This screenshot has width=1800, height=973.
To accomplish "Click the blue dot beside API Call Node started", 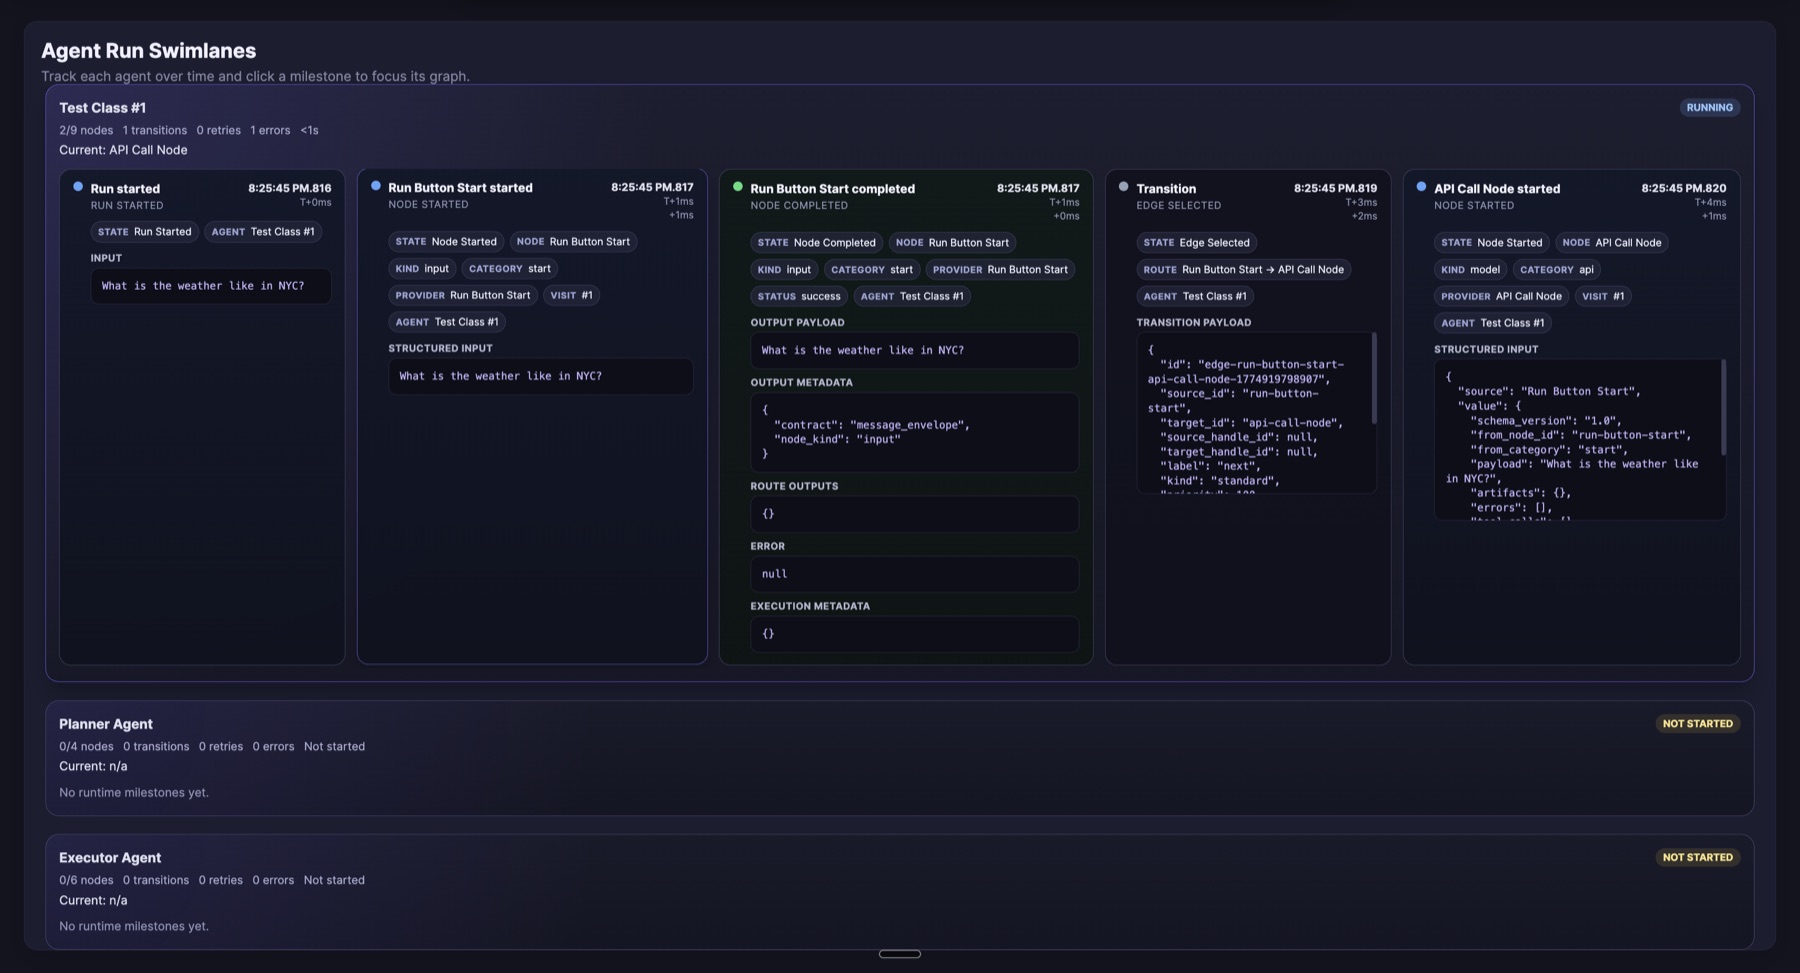I will coord(1421,186).
